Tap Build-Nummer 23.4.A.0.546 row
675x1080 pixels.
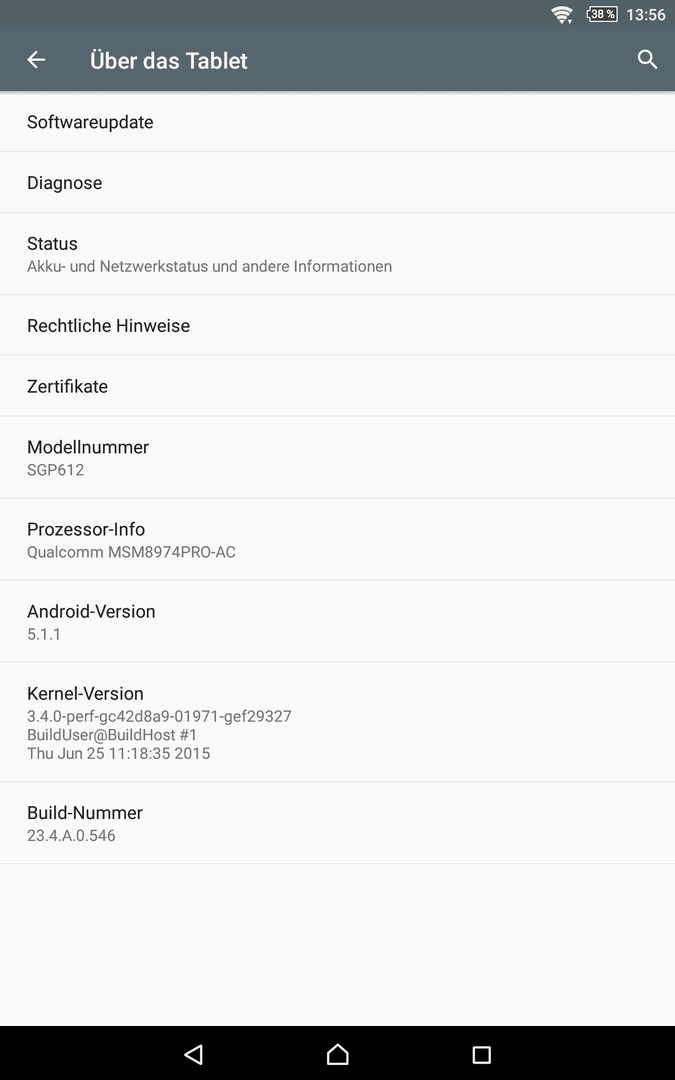(x=338, y=823)
